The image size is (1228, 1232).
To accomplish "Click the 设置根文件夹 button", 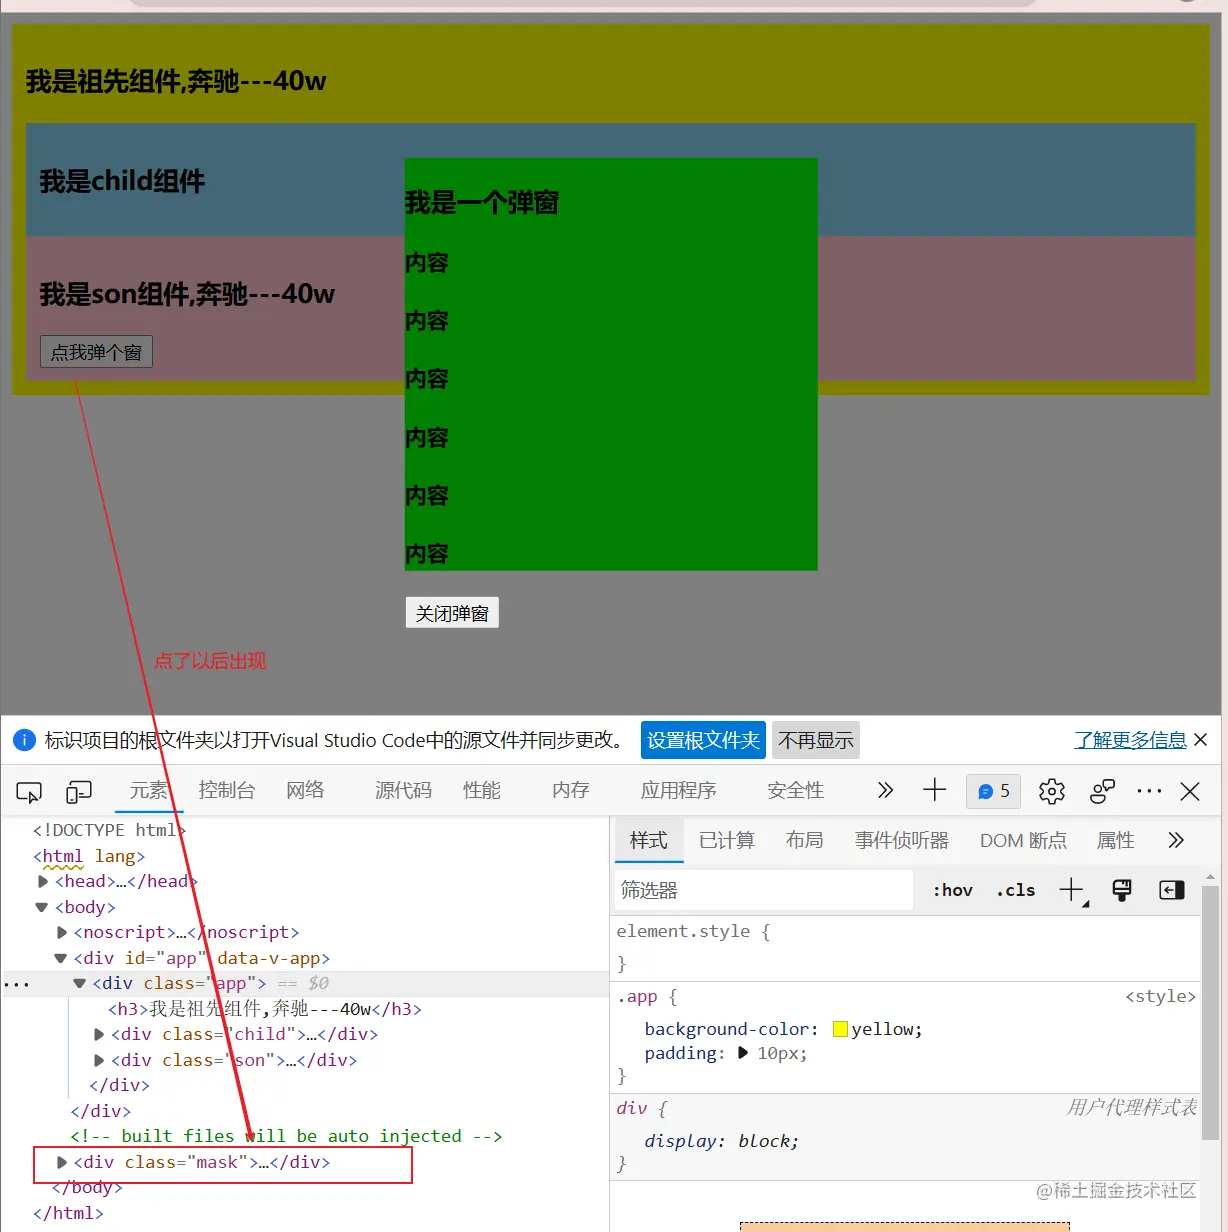I will click(703, 740).
